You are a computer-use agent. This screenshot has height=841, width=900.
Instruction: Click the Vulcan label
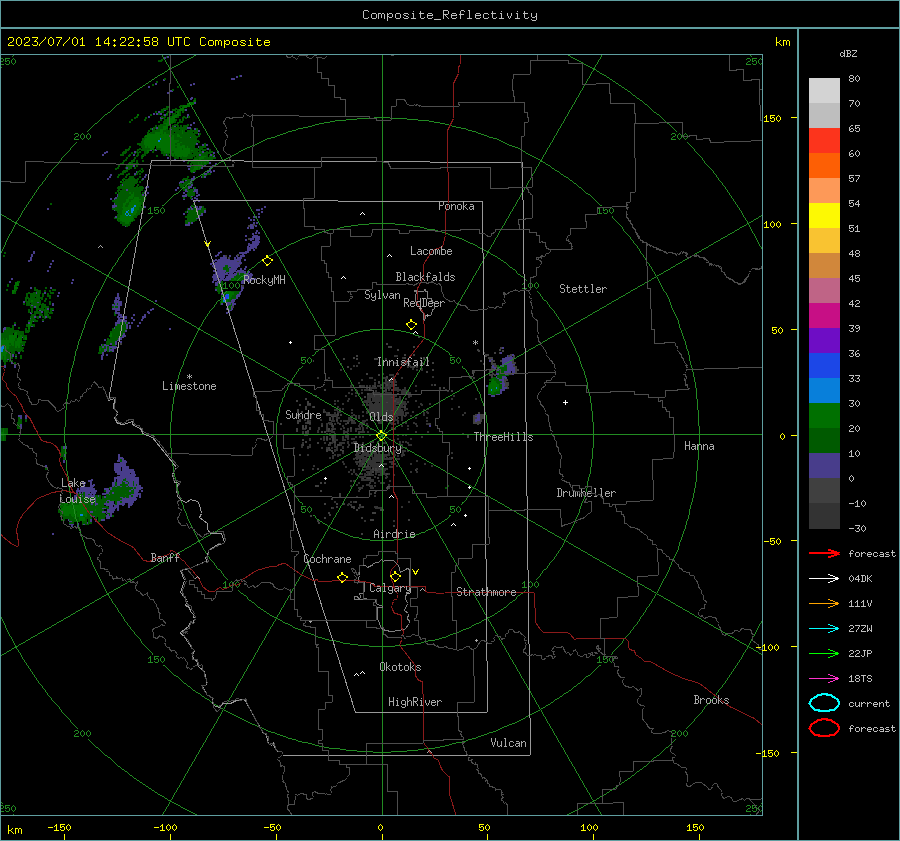[x=508, y=743]
